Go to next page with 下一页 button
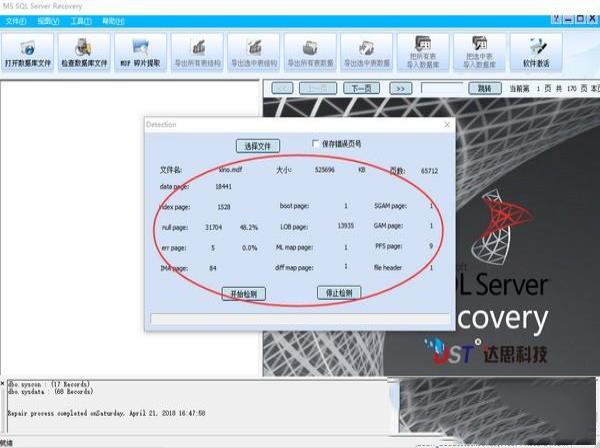This screenshot has width=600, height=448. 362,88
